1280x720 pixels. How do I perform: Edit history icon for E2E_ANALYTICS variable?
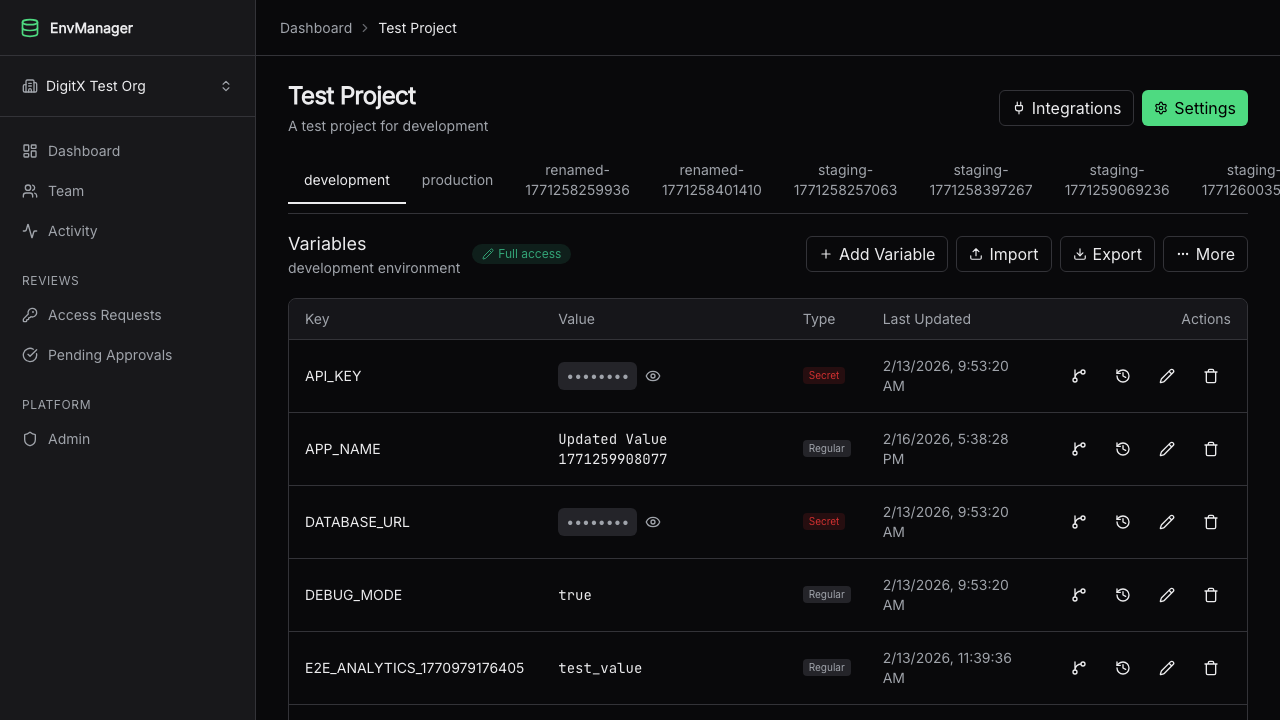click(x=1123, y=668)
